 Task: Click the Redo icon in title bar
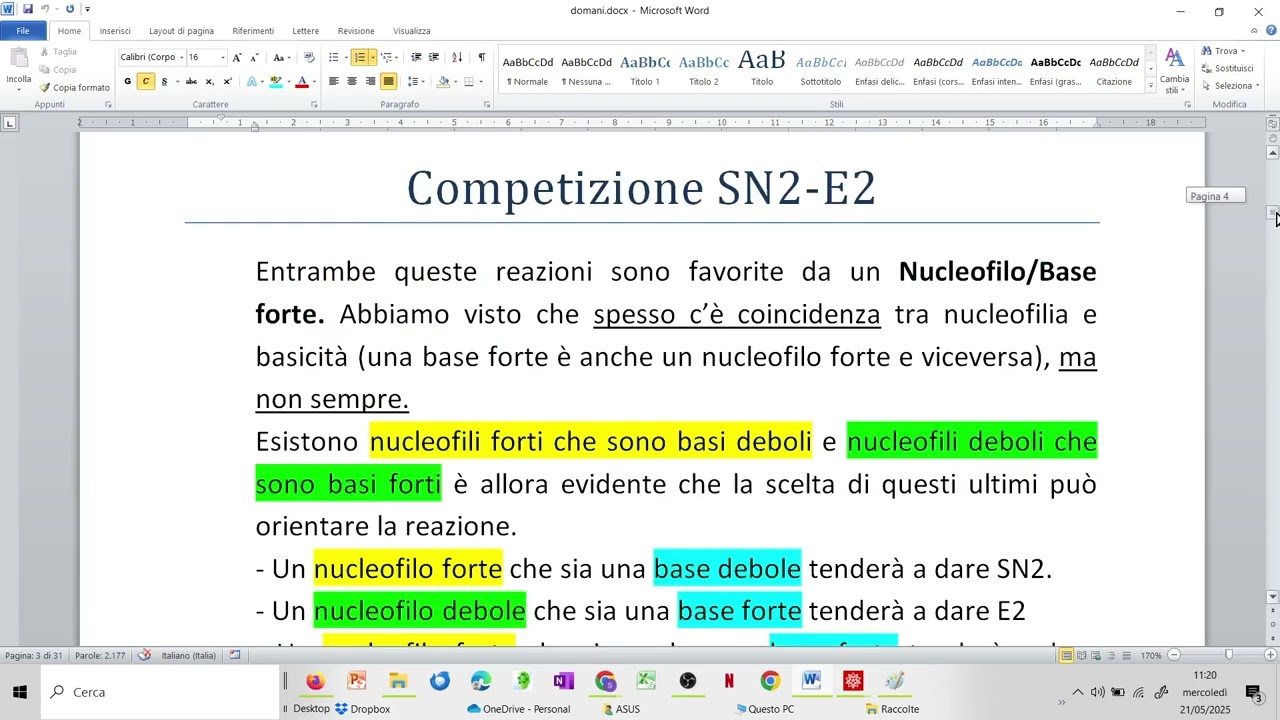(69, 9)
